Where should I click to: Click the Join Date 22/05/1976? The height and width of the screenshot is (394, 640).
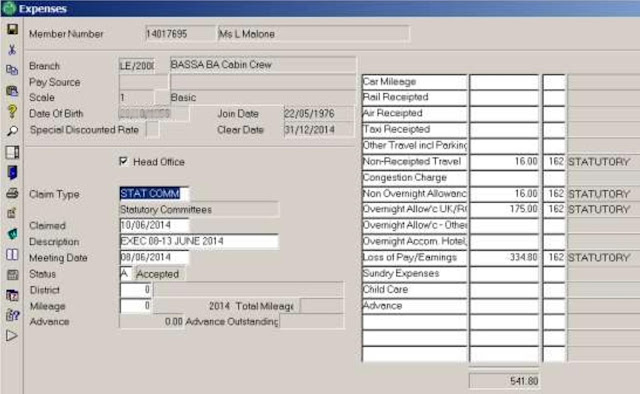point(319,114)
